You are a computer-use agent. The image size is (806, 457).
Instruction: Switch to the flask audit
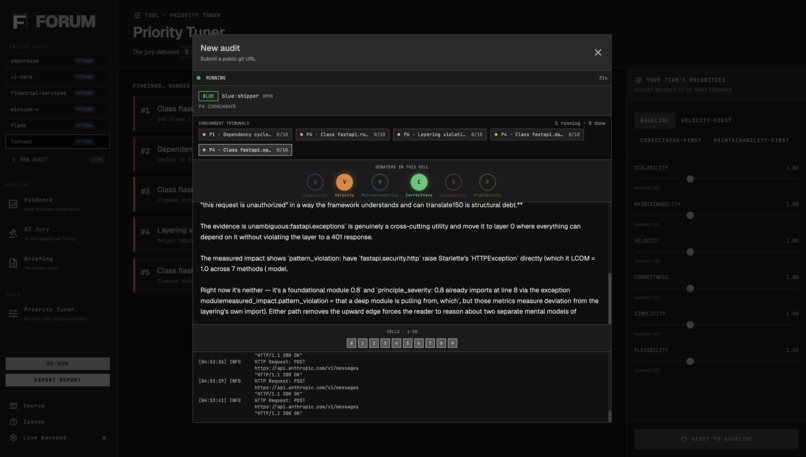click(x=57, y=125)
